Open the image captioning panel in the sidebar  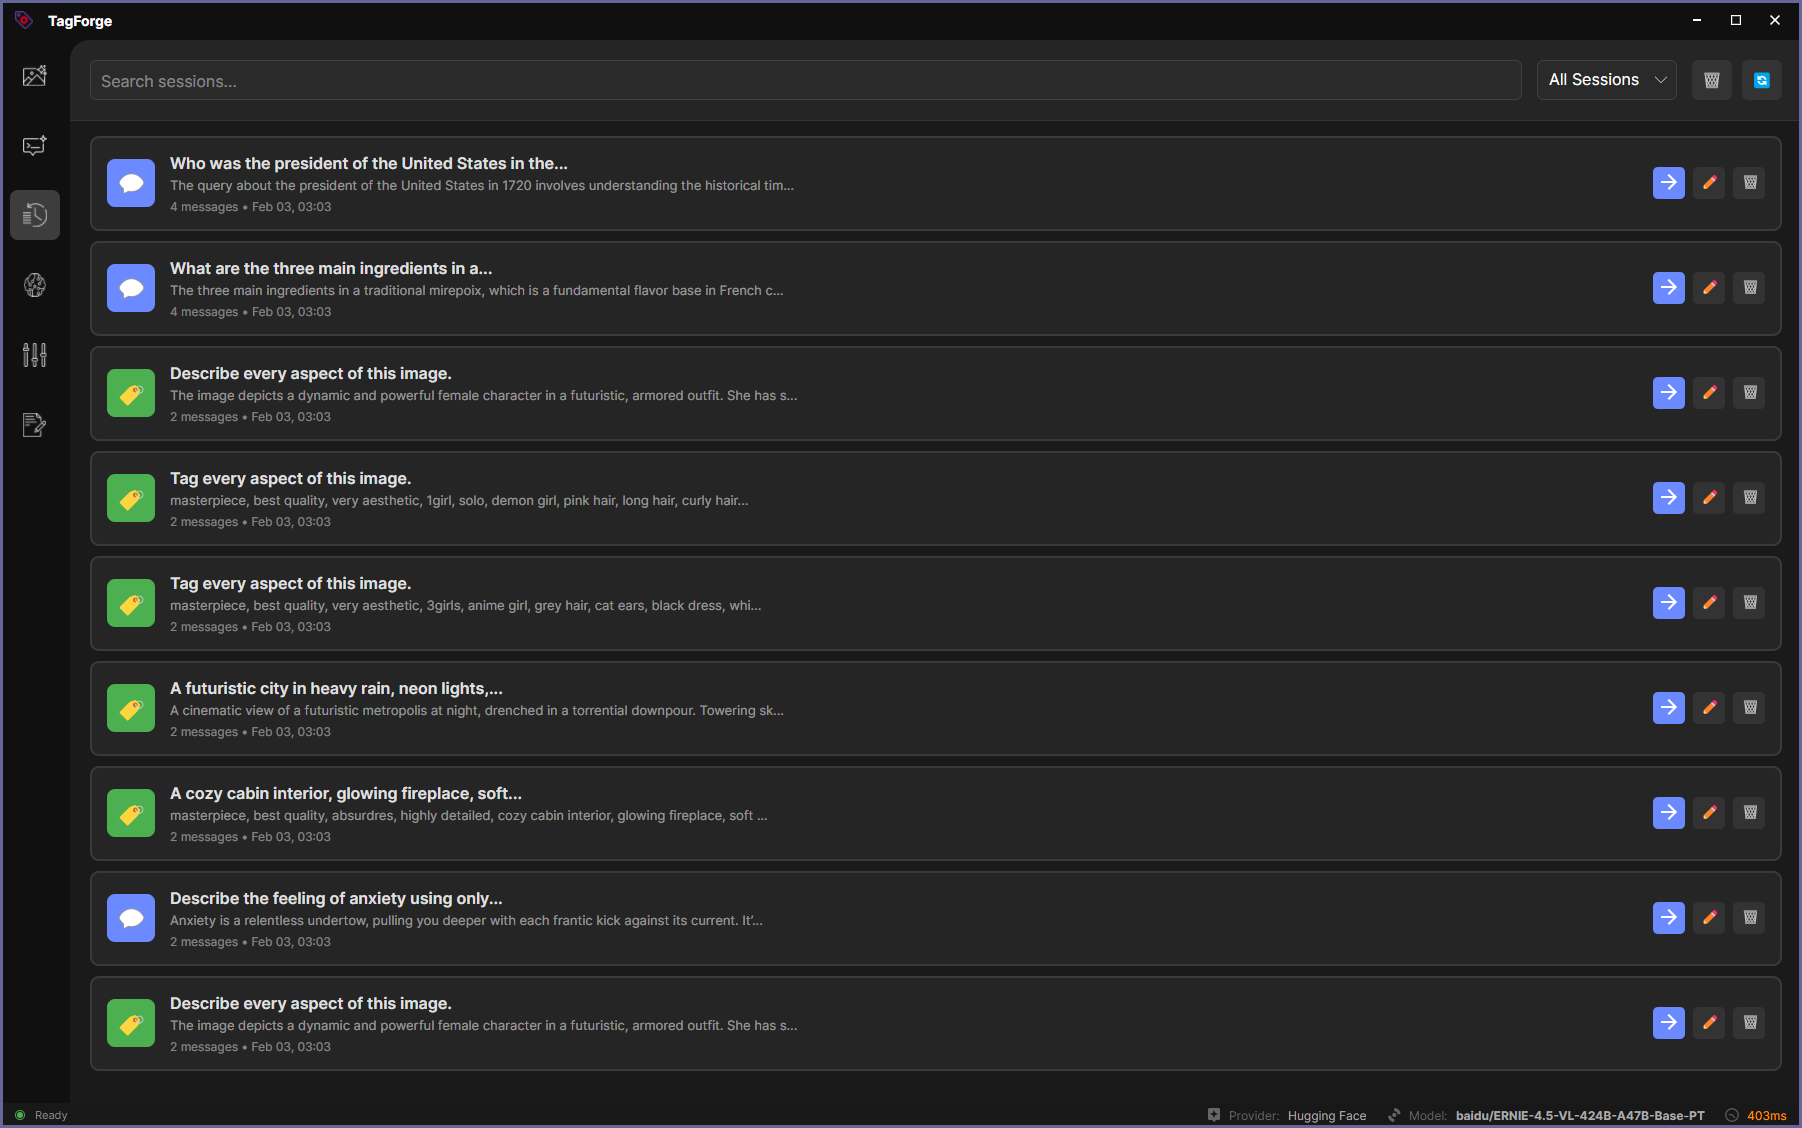[35, 75]
